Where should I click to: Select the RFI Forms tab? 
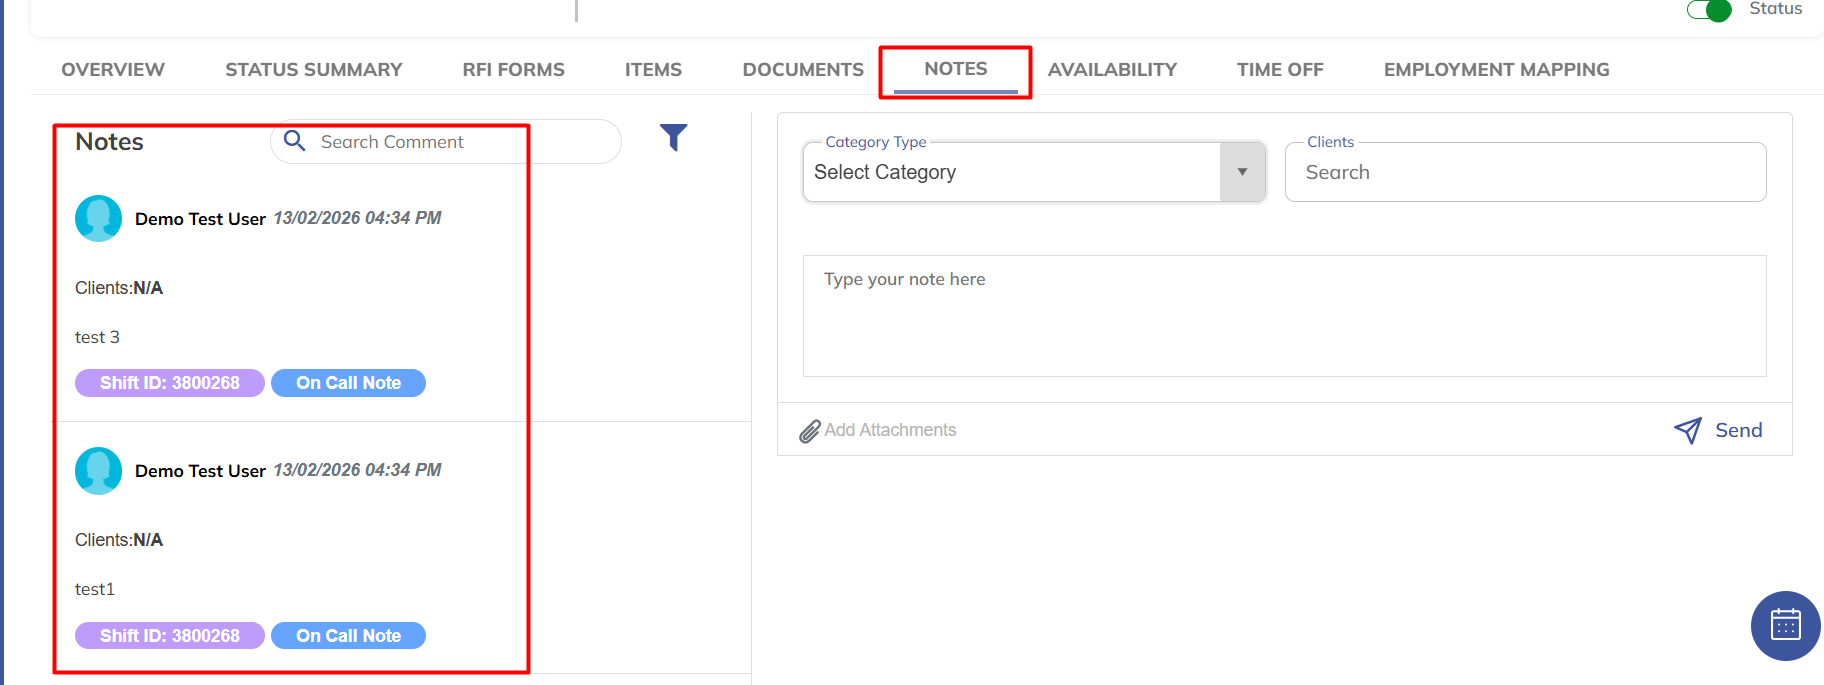pyautogui.click(x=513, y=70)
